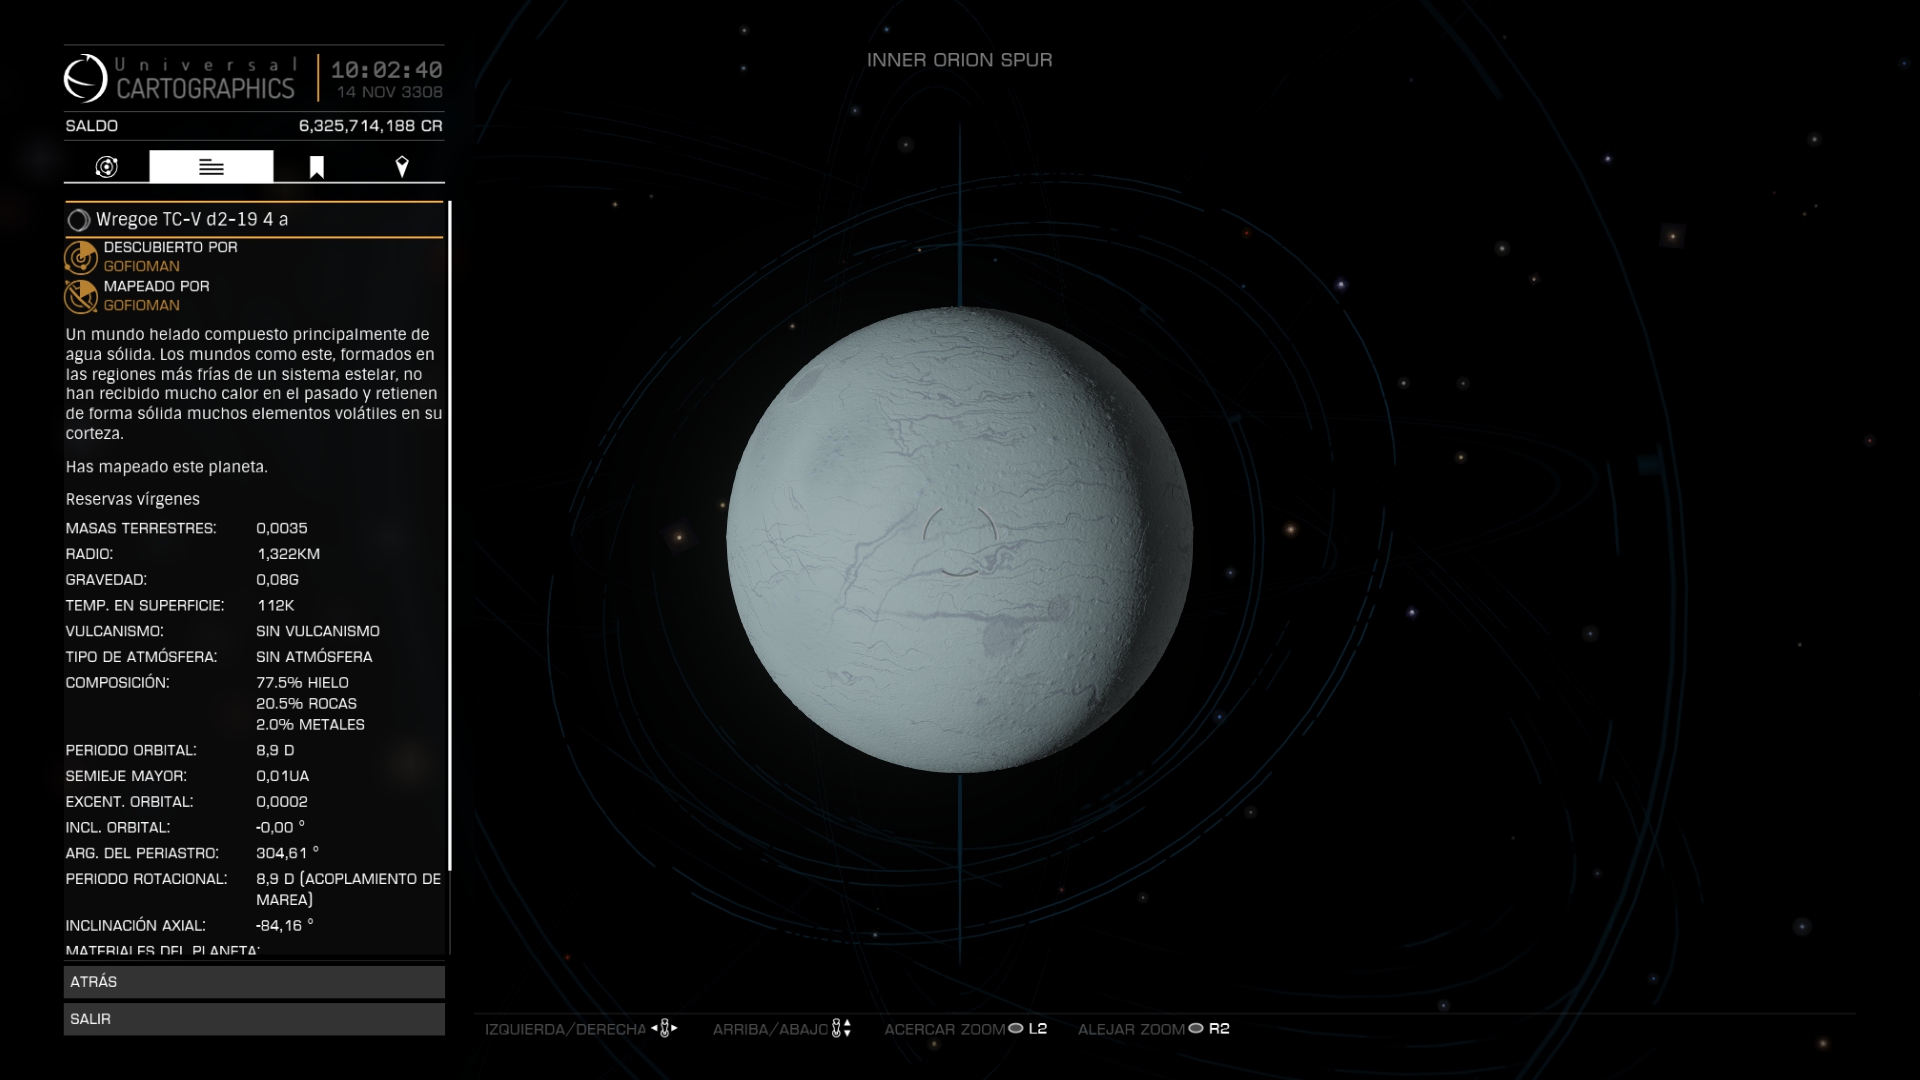This screenshot has width=1920, height=1080.
Task: Click the planet icon beside Wregoe TC-V d2-19 4 a
Action: (78, 220)
